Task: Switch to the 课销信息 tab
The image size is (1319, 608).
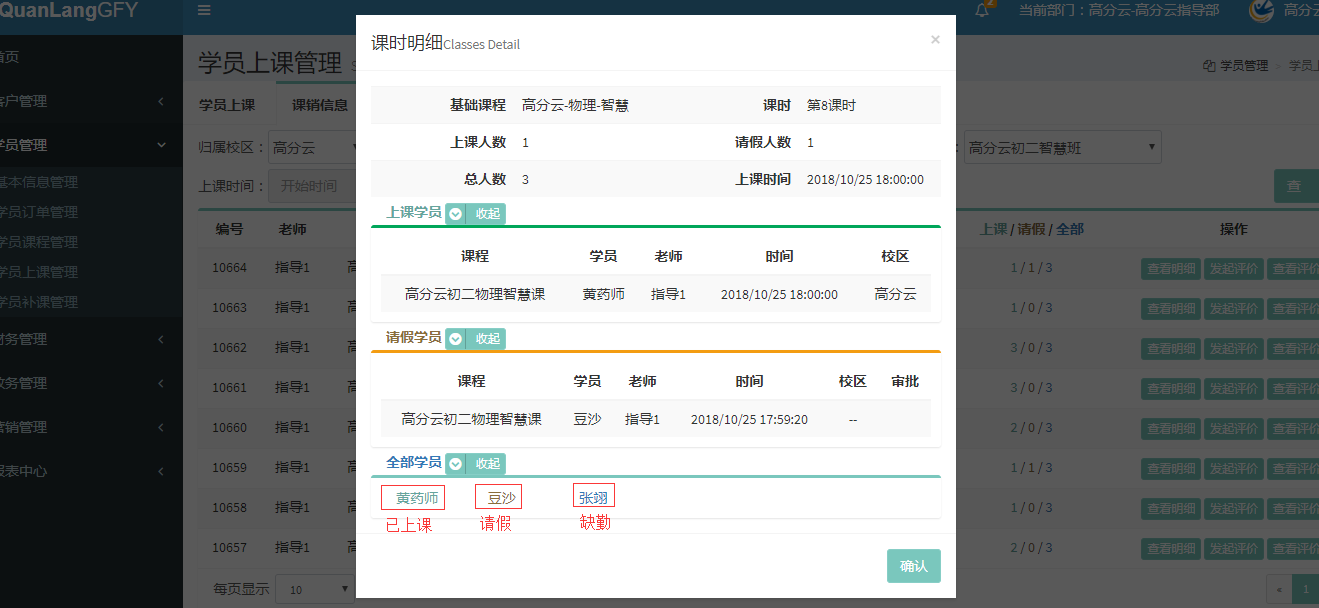Action: pyautogui.click(x=320, y=105)
